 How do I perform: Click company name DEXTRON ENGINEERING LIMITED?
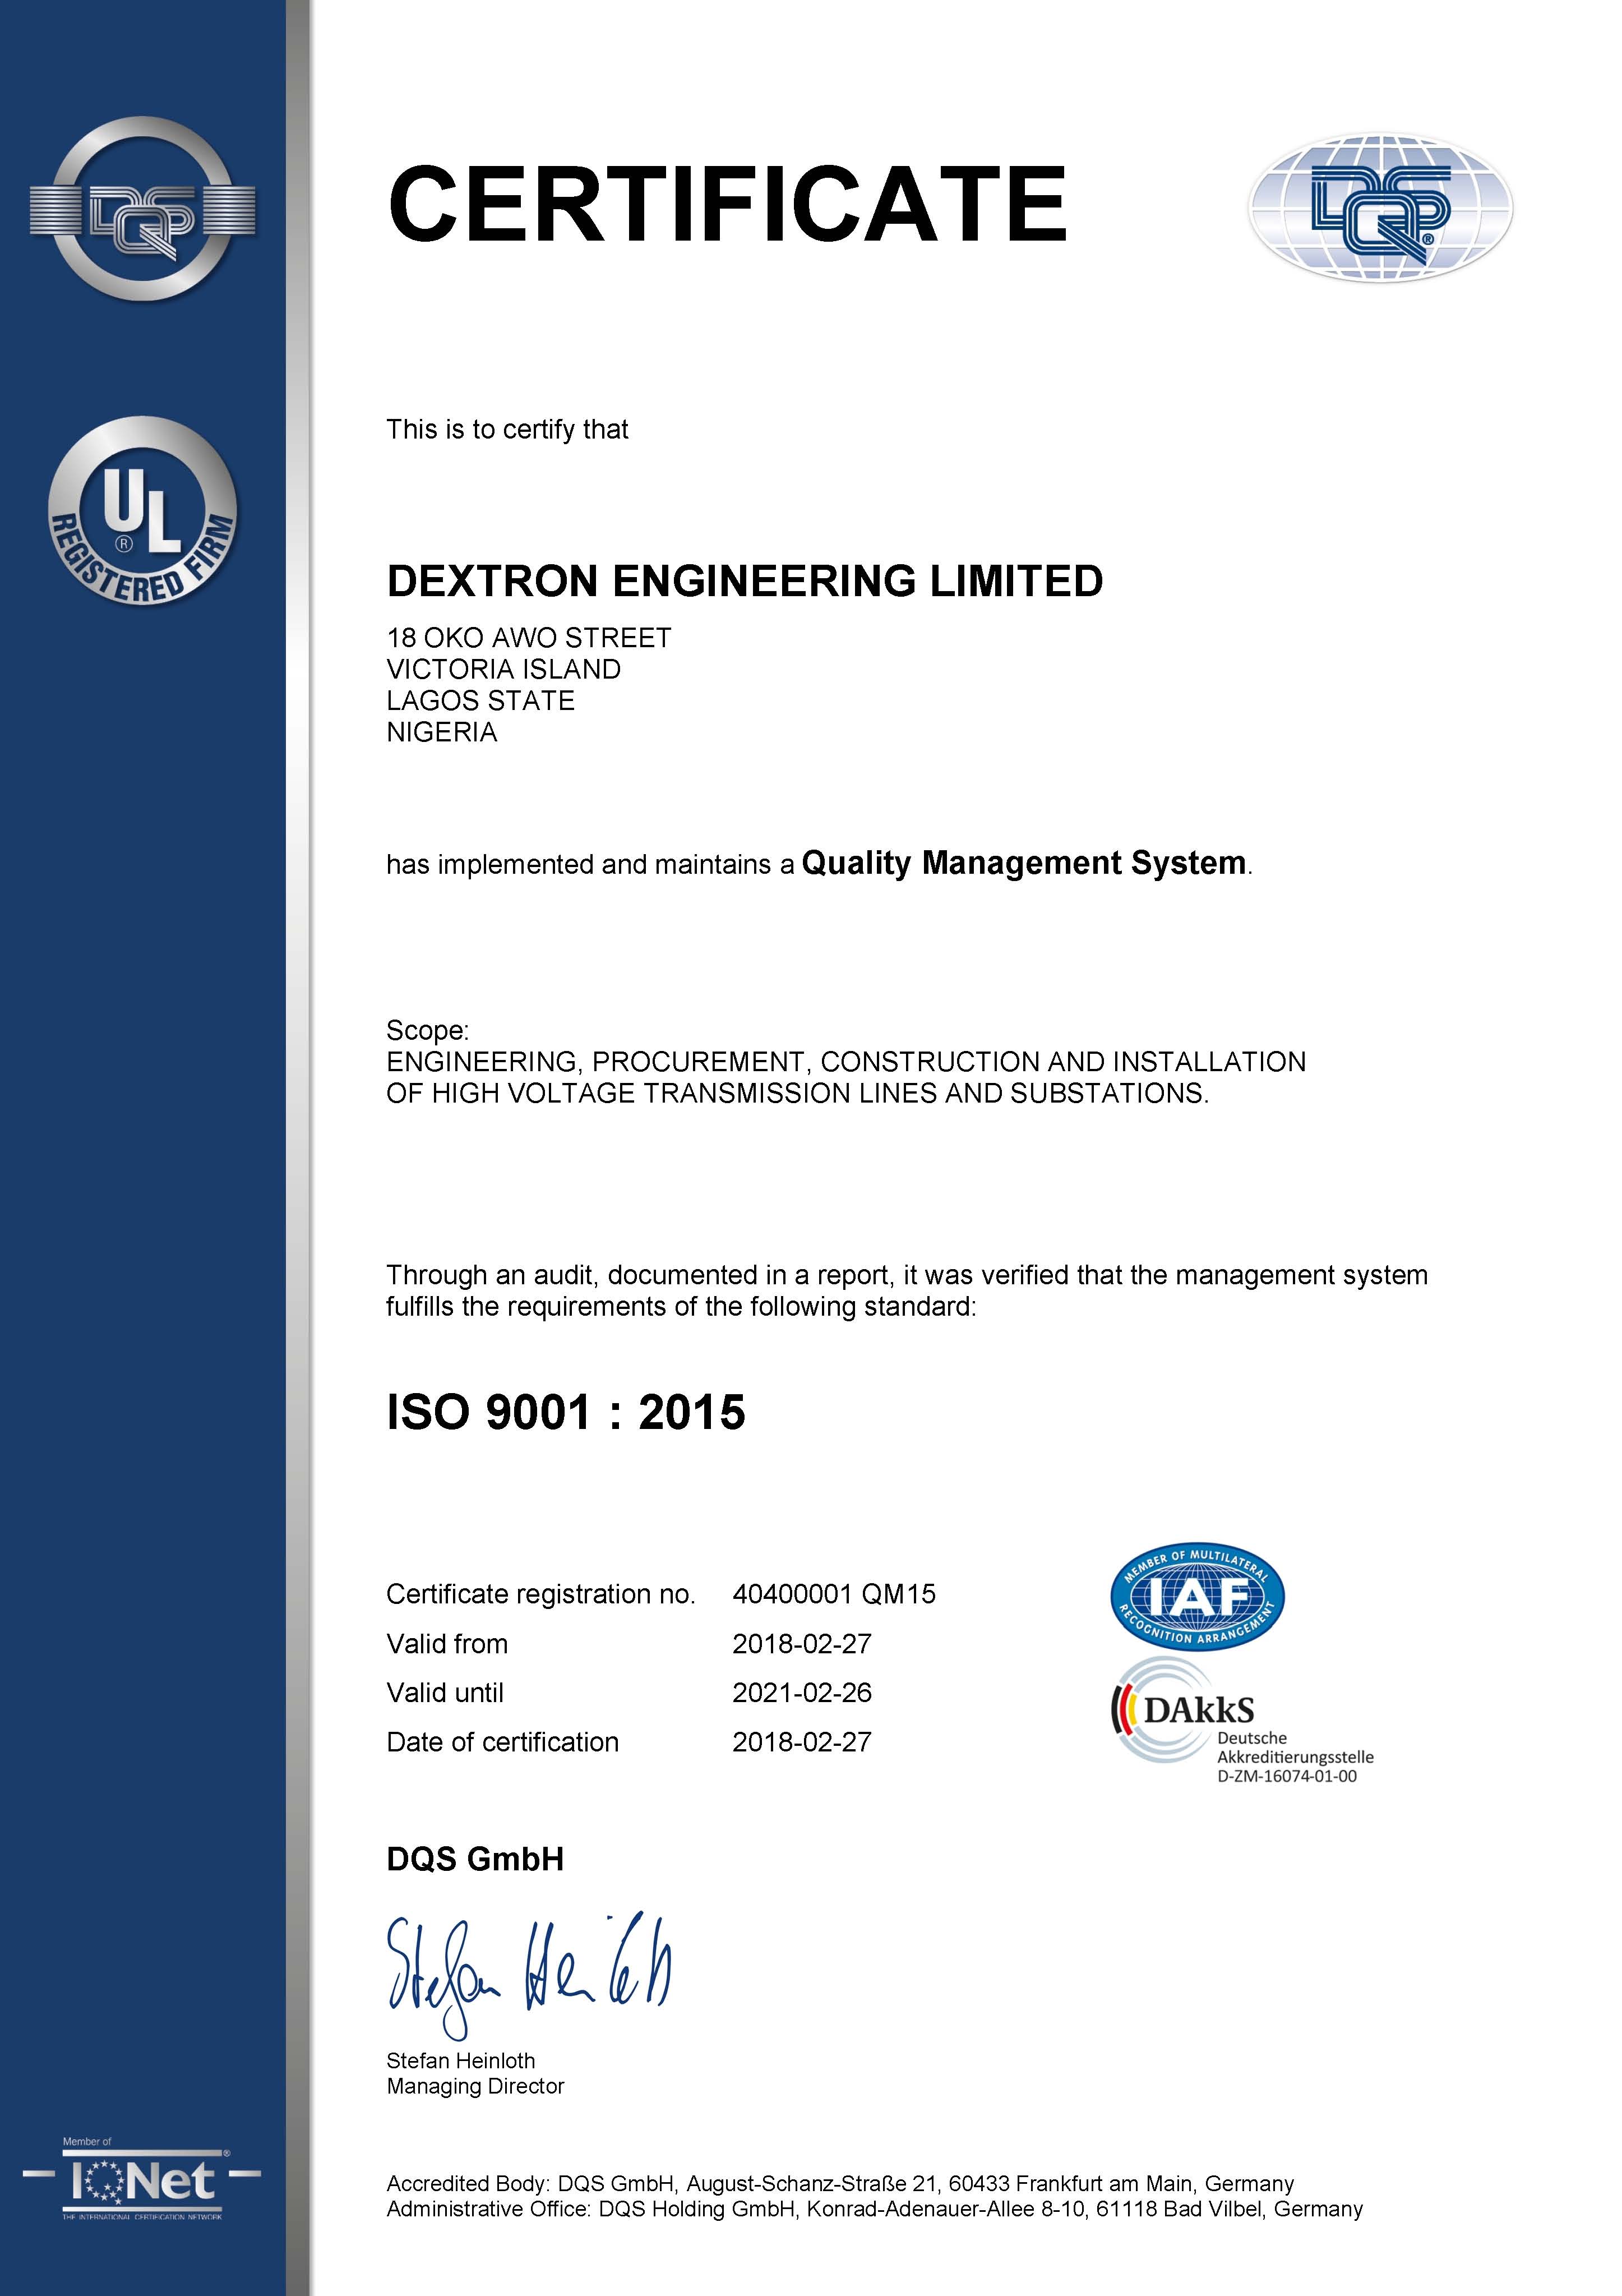tap(744, 581)
